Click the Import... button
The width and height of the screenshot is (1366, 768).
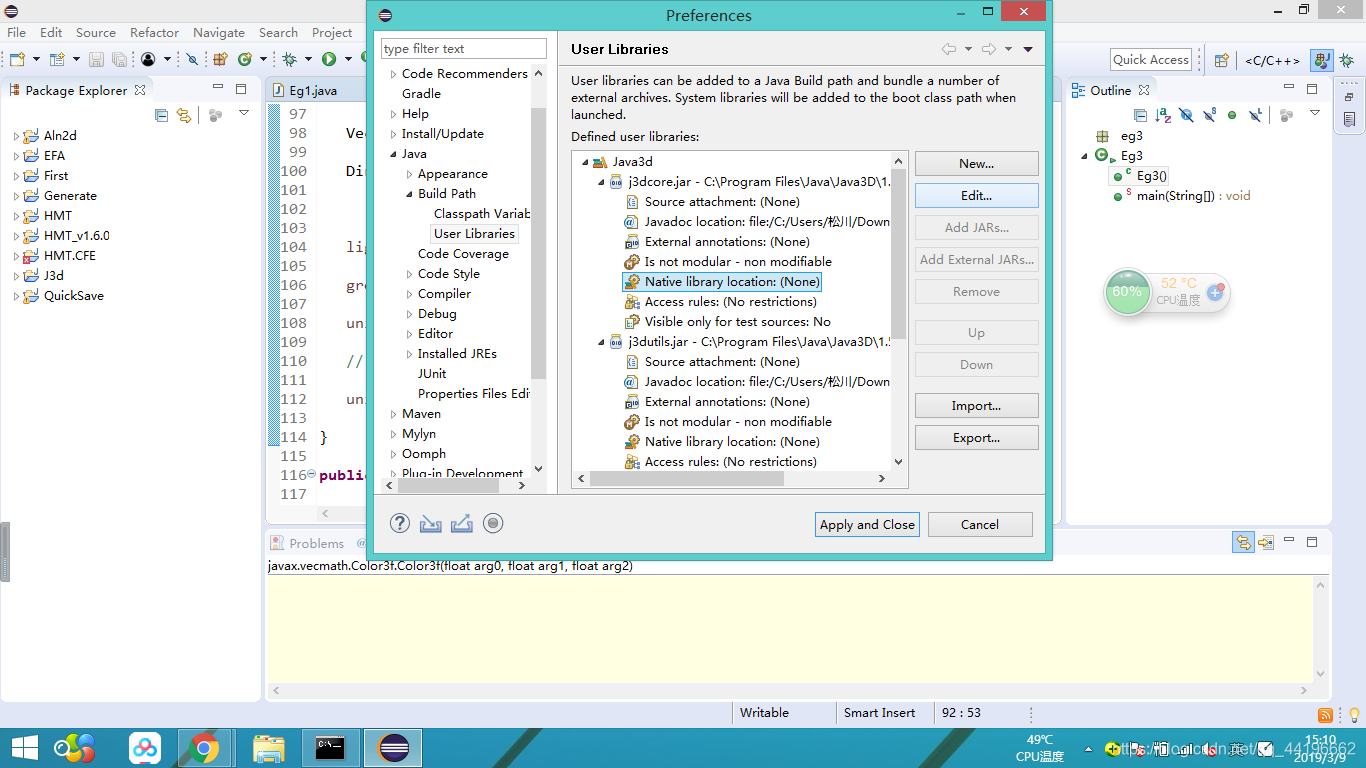977,405
